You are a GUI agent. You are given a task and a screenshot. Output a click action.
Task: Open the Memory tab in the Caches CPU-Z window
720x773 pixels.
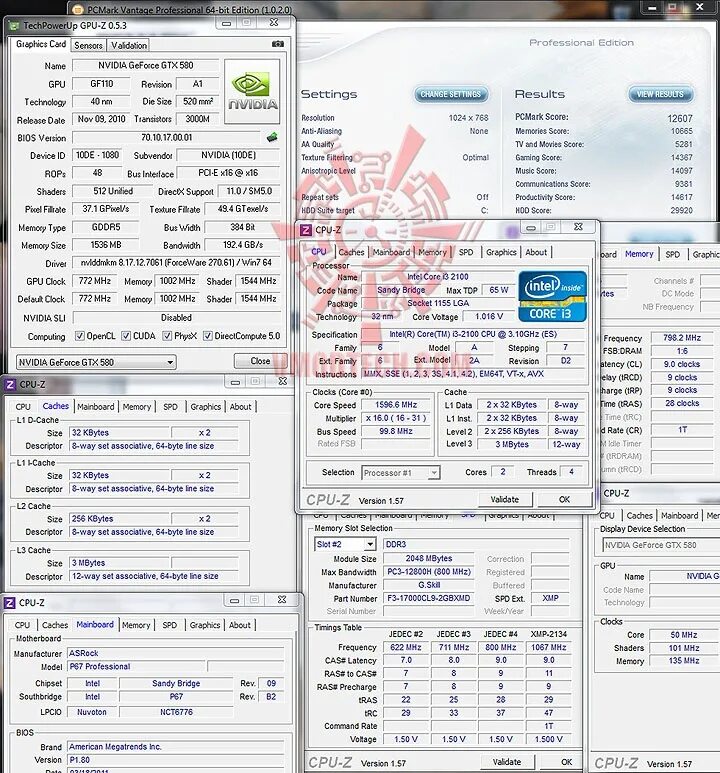[x=137, y=407]
